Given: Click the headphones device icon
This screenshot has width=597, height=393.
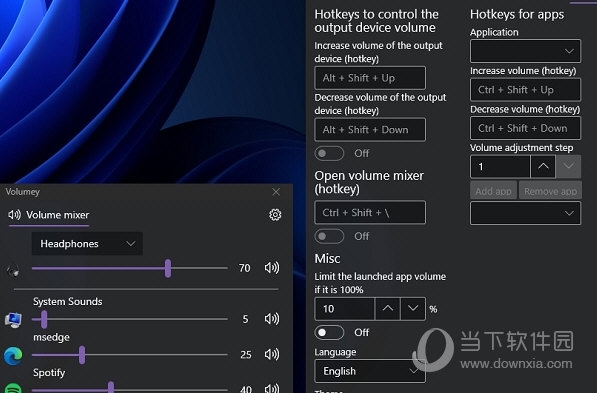Looking at the screenshot, I should [13, 271].
